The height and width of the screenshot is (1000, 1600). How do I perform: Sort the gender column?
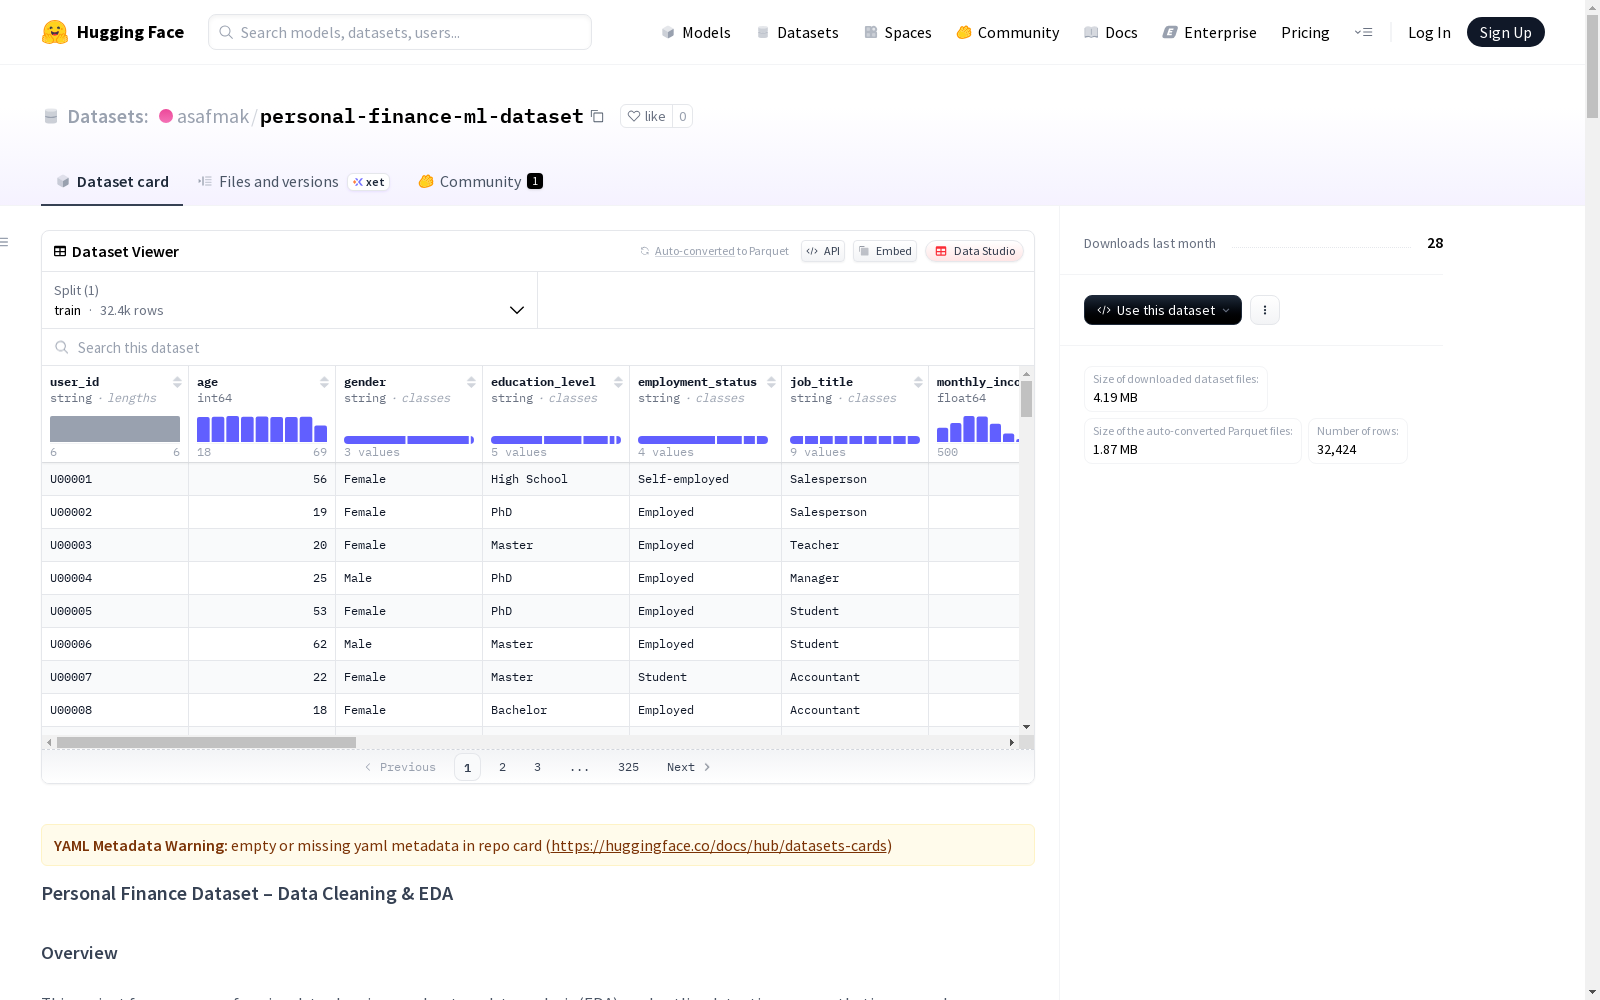[x=471, y=382]
